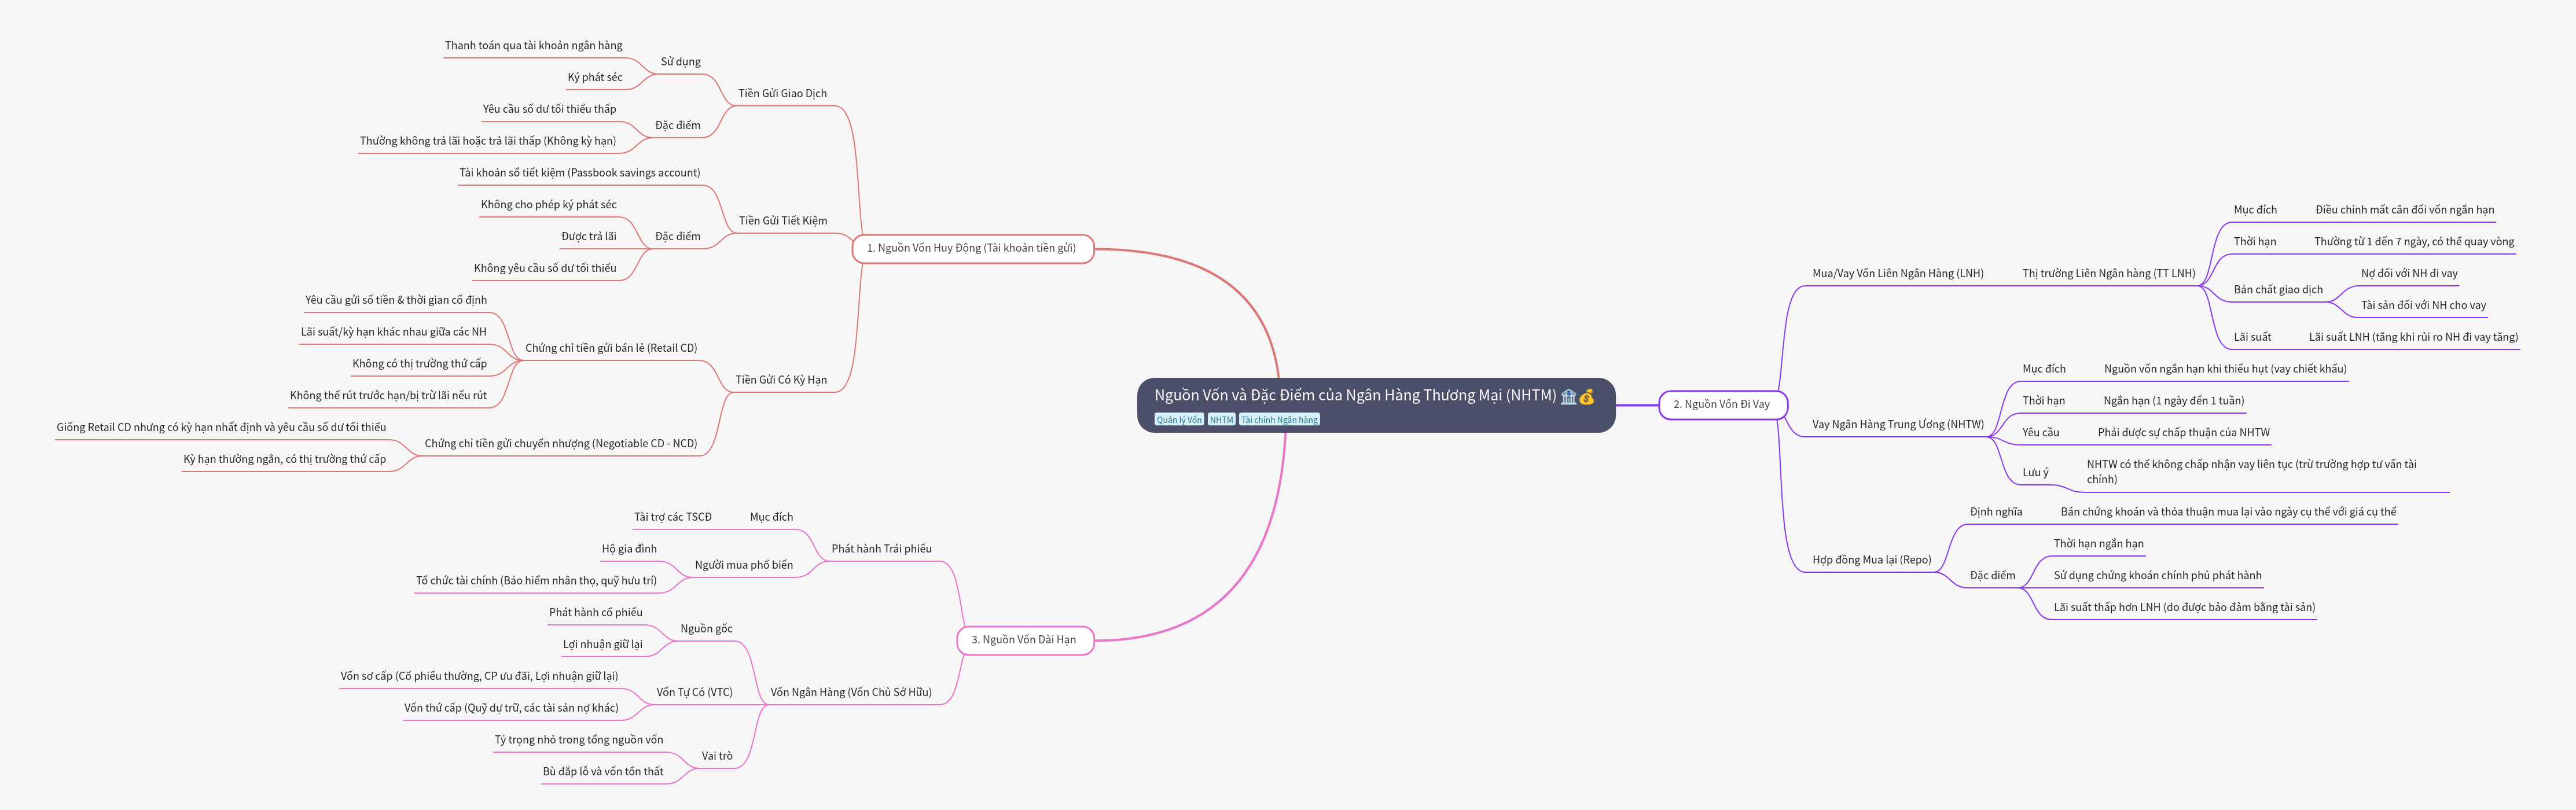Click the 'Tài chính Ngân hàng' tag
The image size is (2576, 810).
point(1279,420)
